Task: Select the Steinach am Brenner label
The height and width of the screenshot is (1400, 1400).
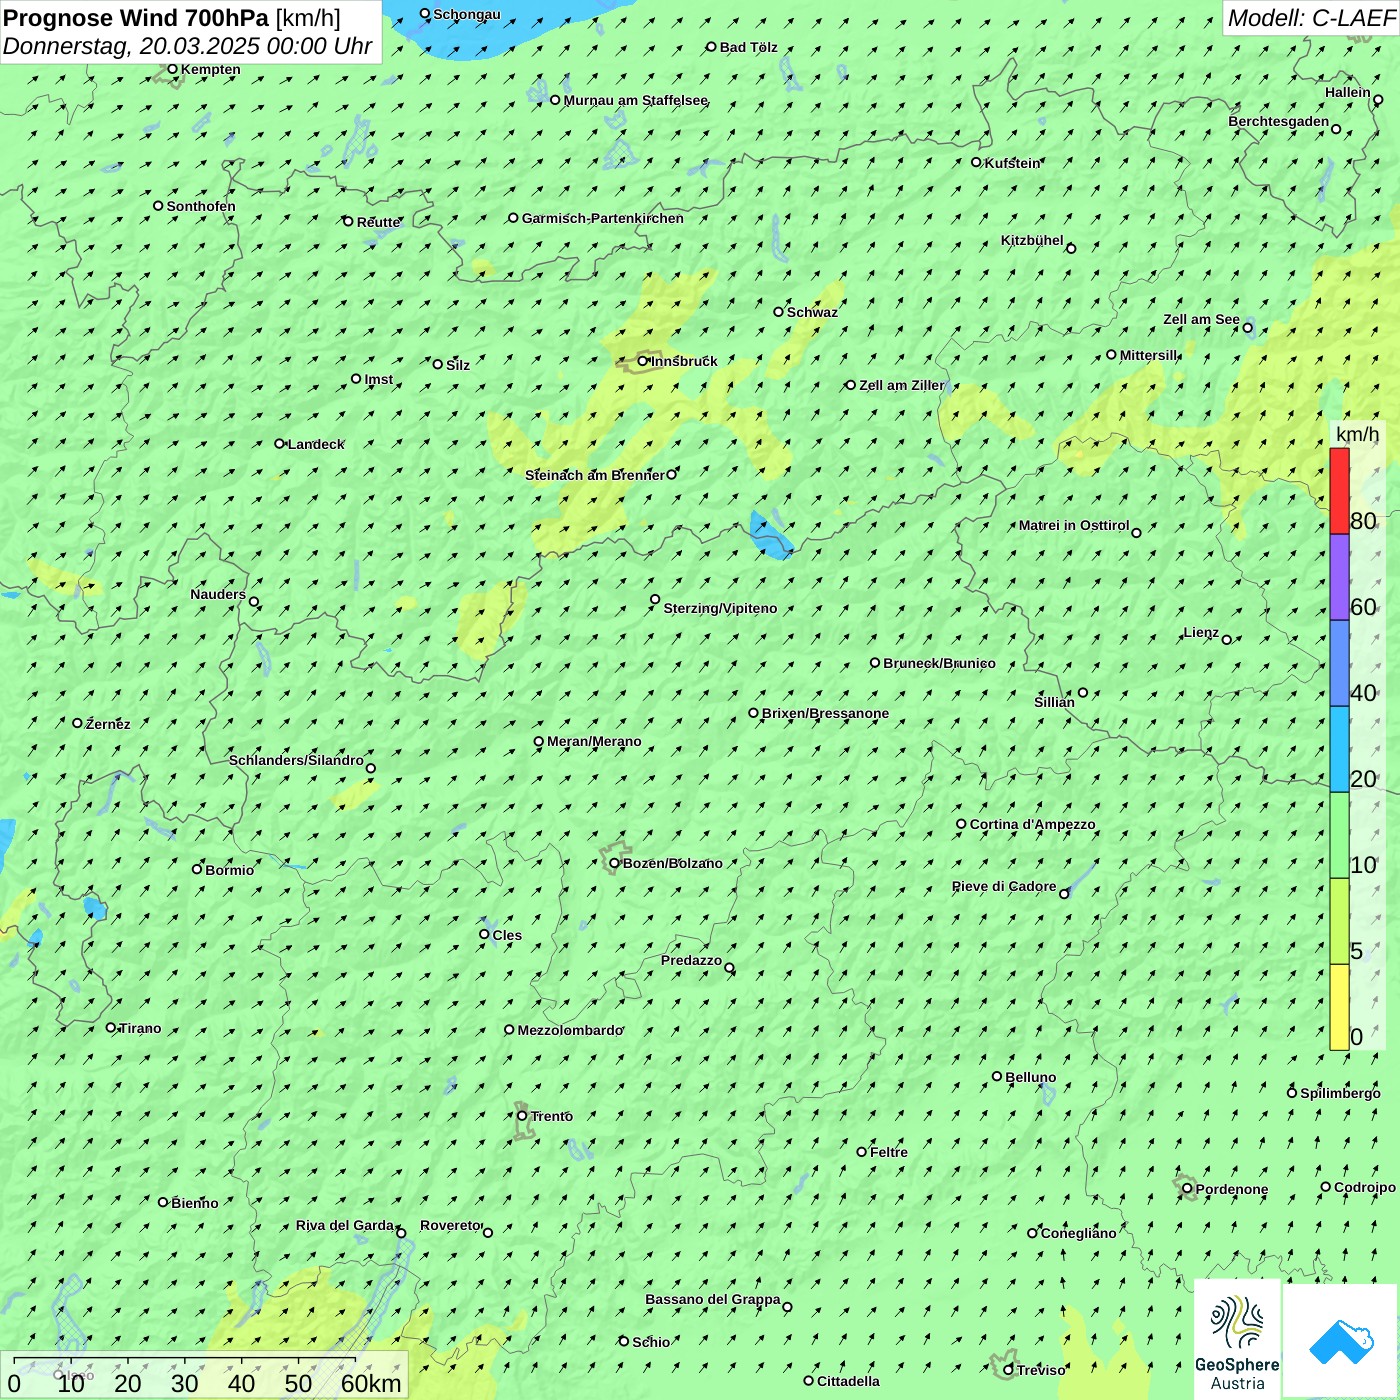Action: click(x=594, y=475)
